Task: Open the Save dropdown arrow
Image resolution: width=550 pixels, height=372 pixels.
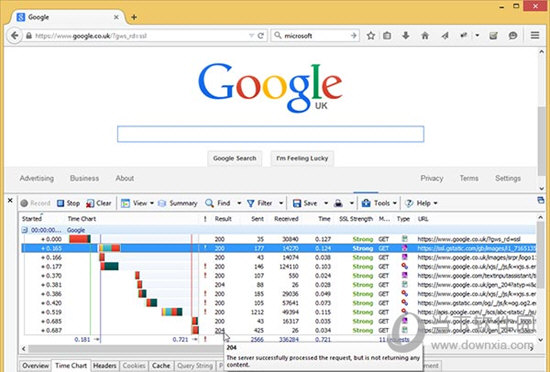Action: pyautogui.click(x=326, y=203)
